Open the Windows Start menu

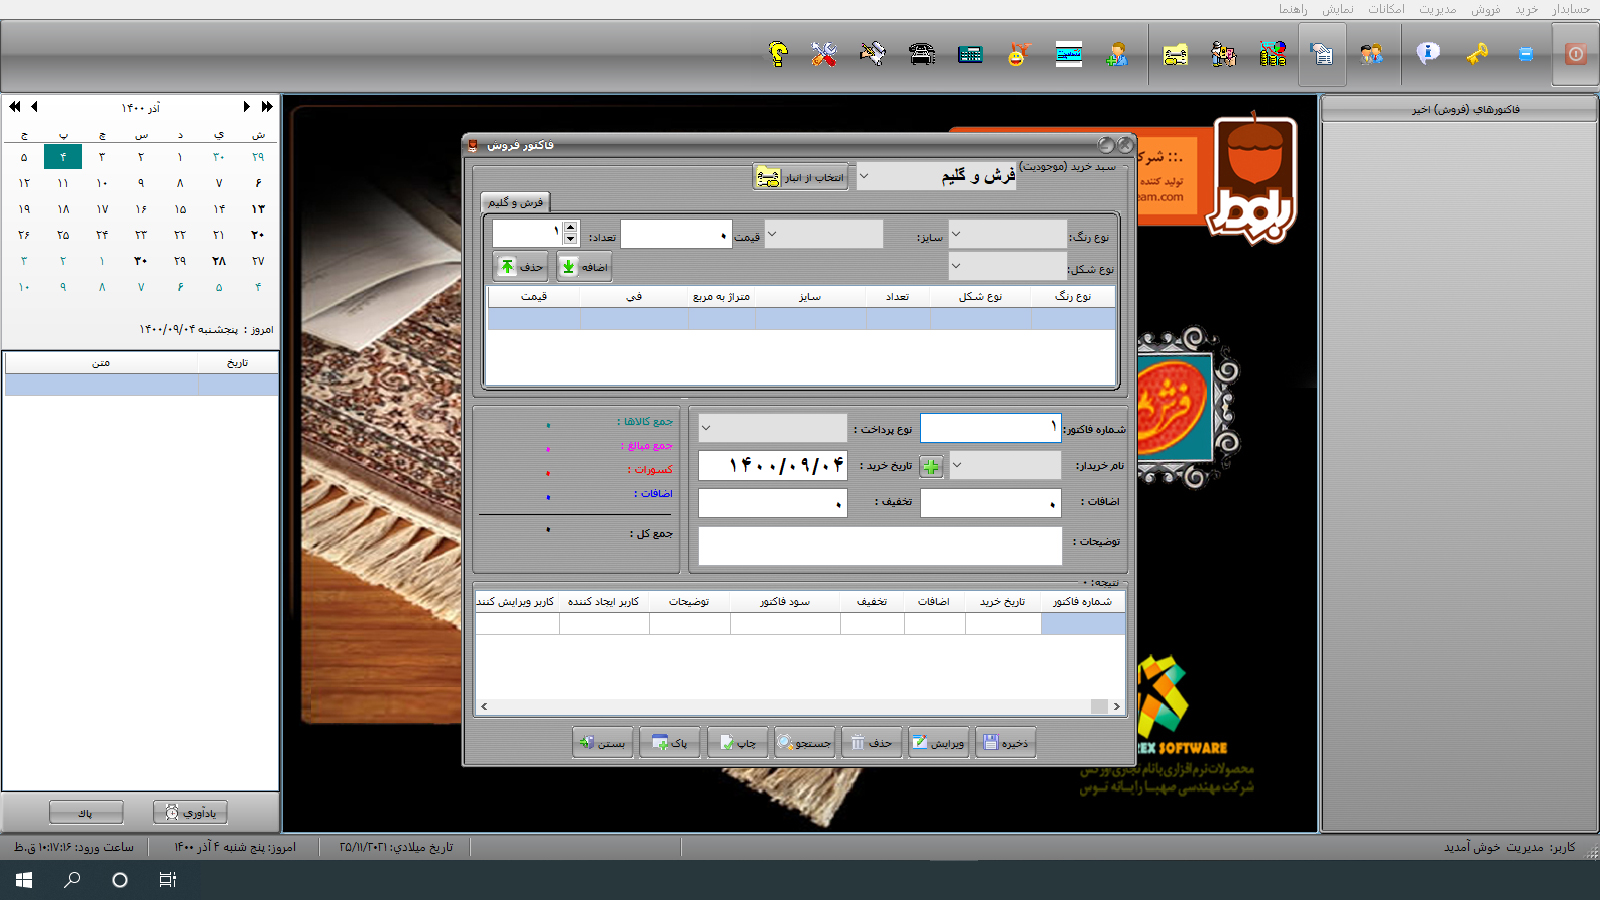[24, 880]
